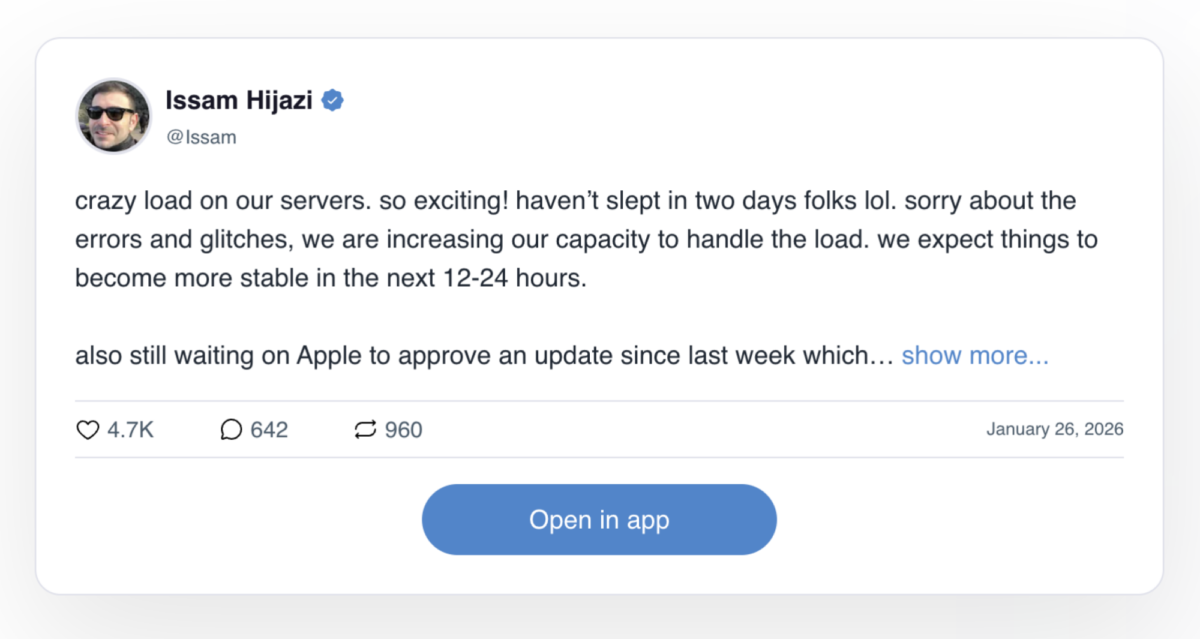The height and width of the screenshot is (639, 1200).
Task: Click the 960 reposts count
Action: pyautogui.click(x=404, y=430)
